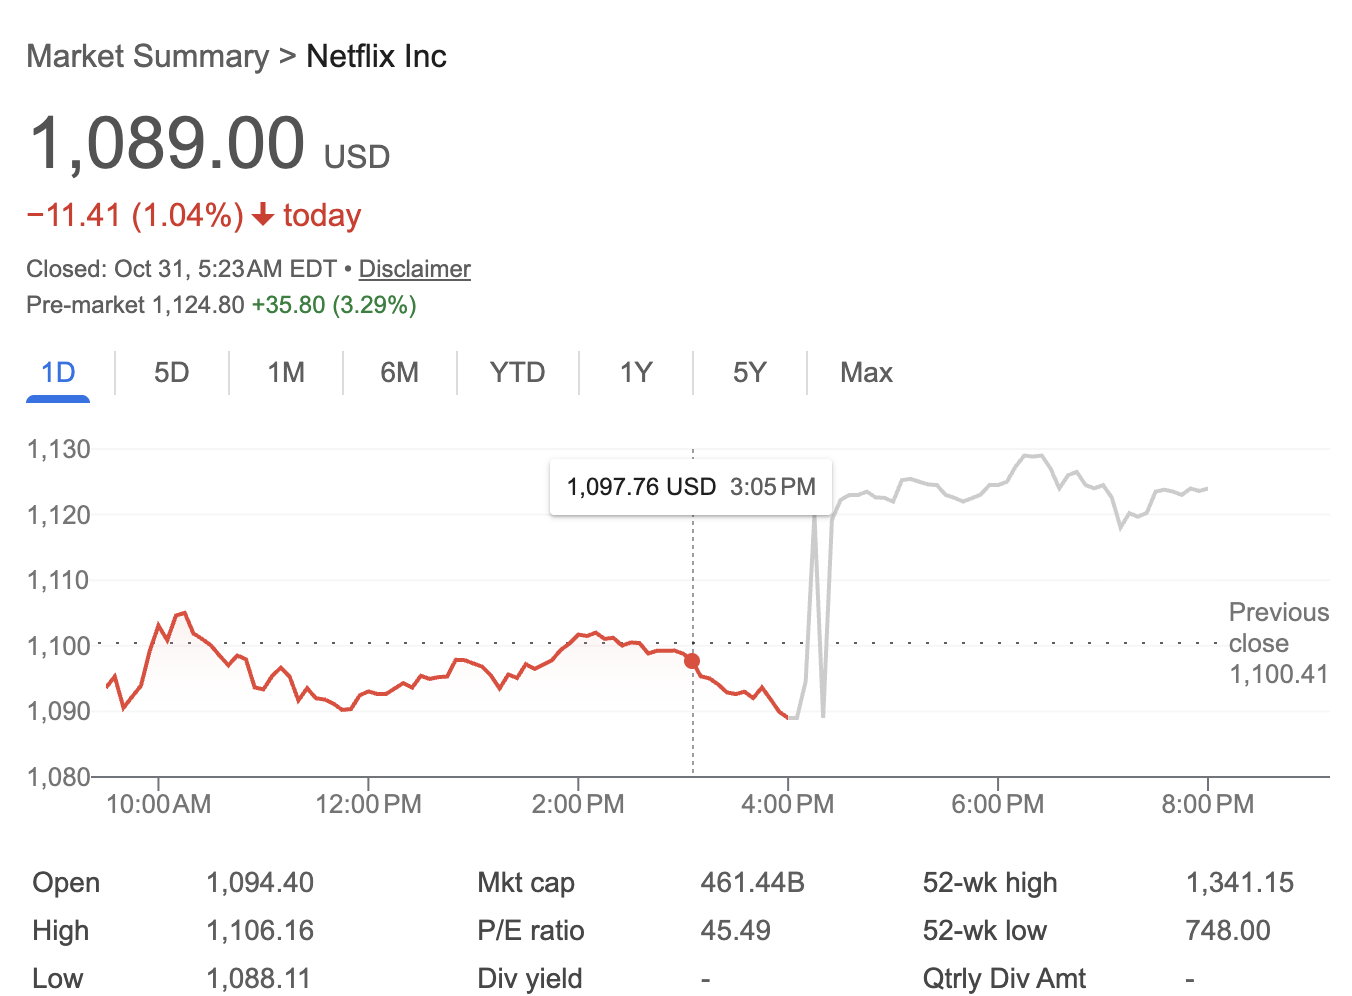The width and height of the screenshot is (1352, 996).
Task: Select the red dot price marker on chart
Action: (x=692, y=661)
